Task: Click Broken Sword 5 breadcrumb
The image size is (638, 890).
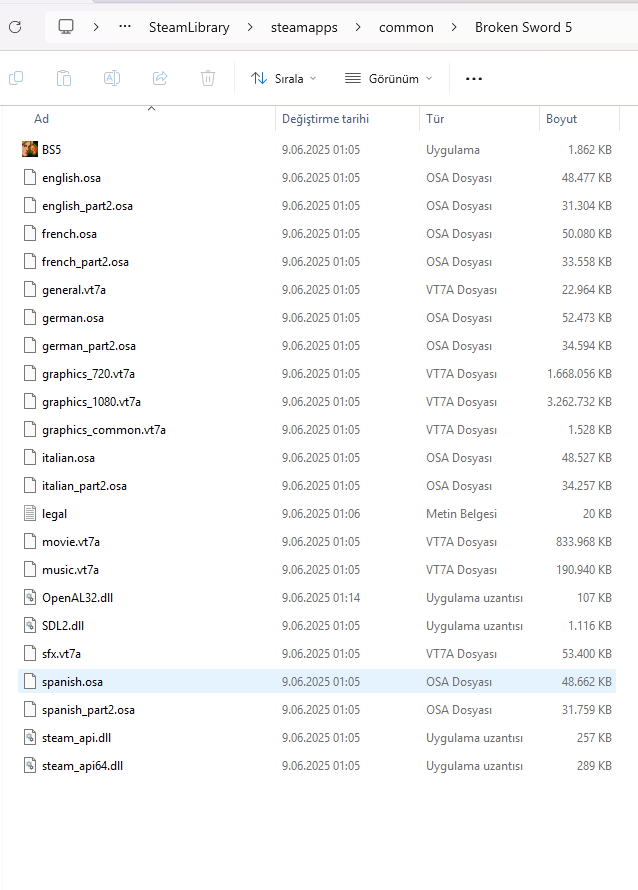Action: [x=523, y=27]
